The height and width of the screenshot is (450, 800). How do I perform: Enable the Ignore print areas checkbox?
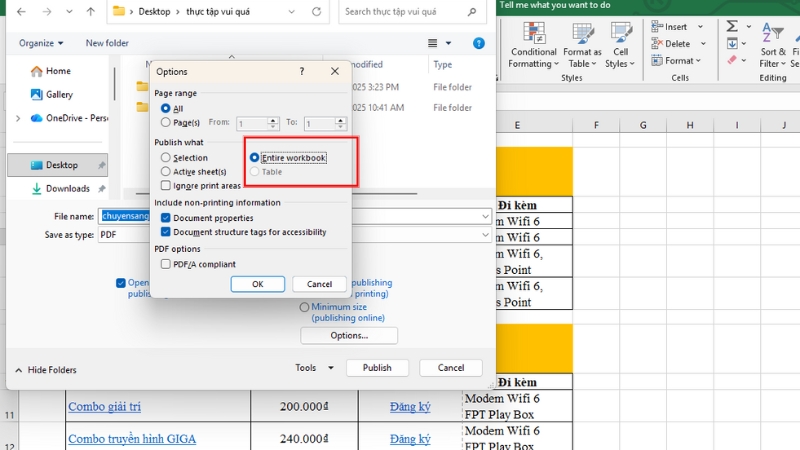coord(166,186)
